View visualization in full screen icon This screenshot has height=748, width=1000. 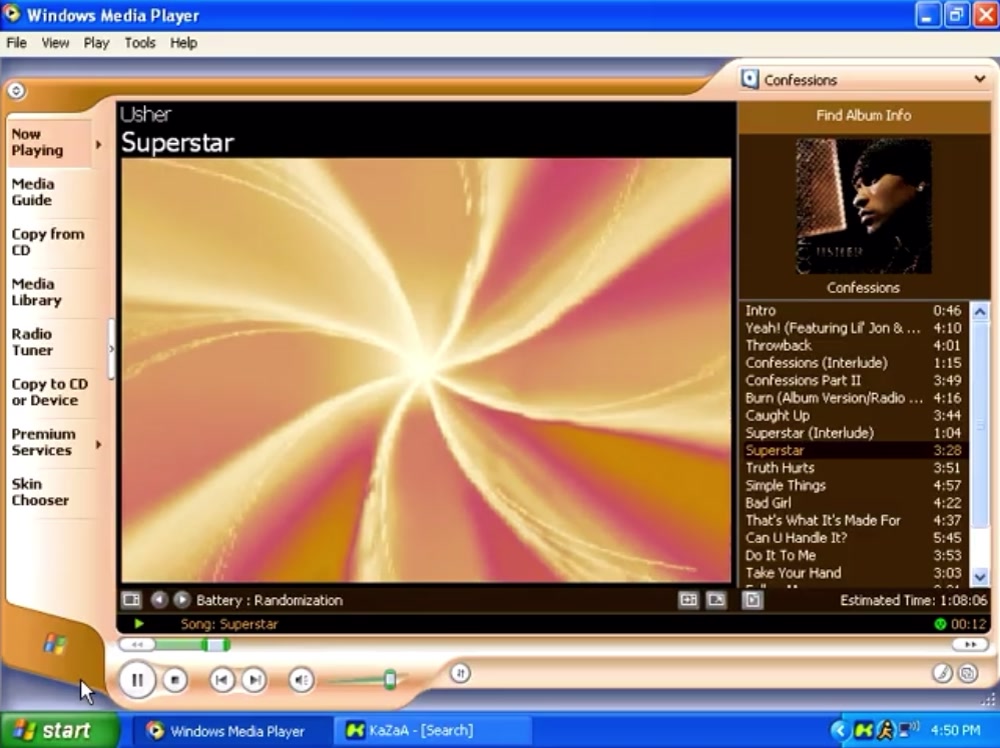[716, 600]
